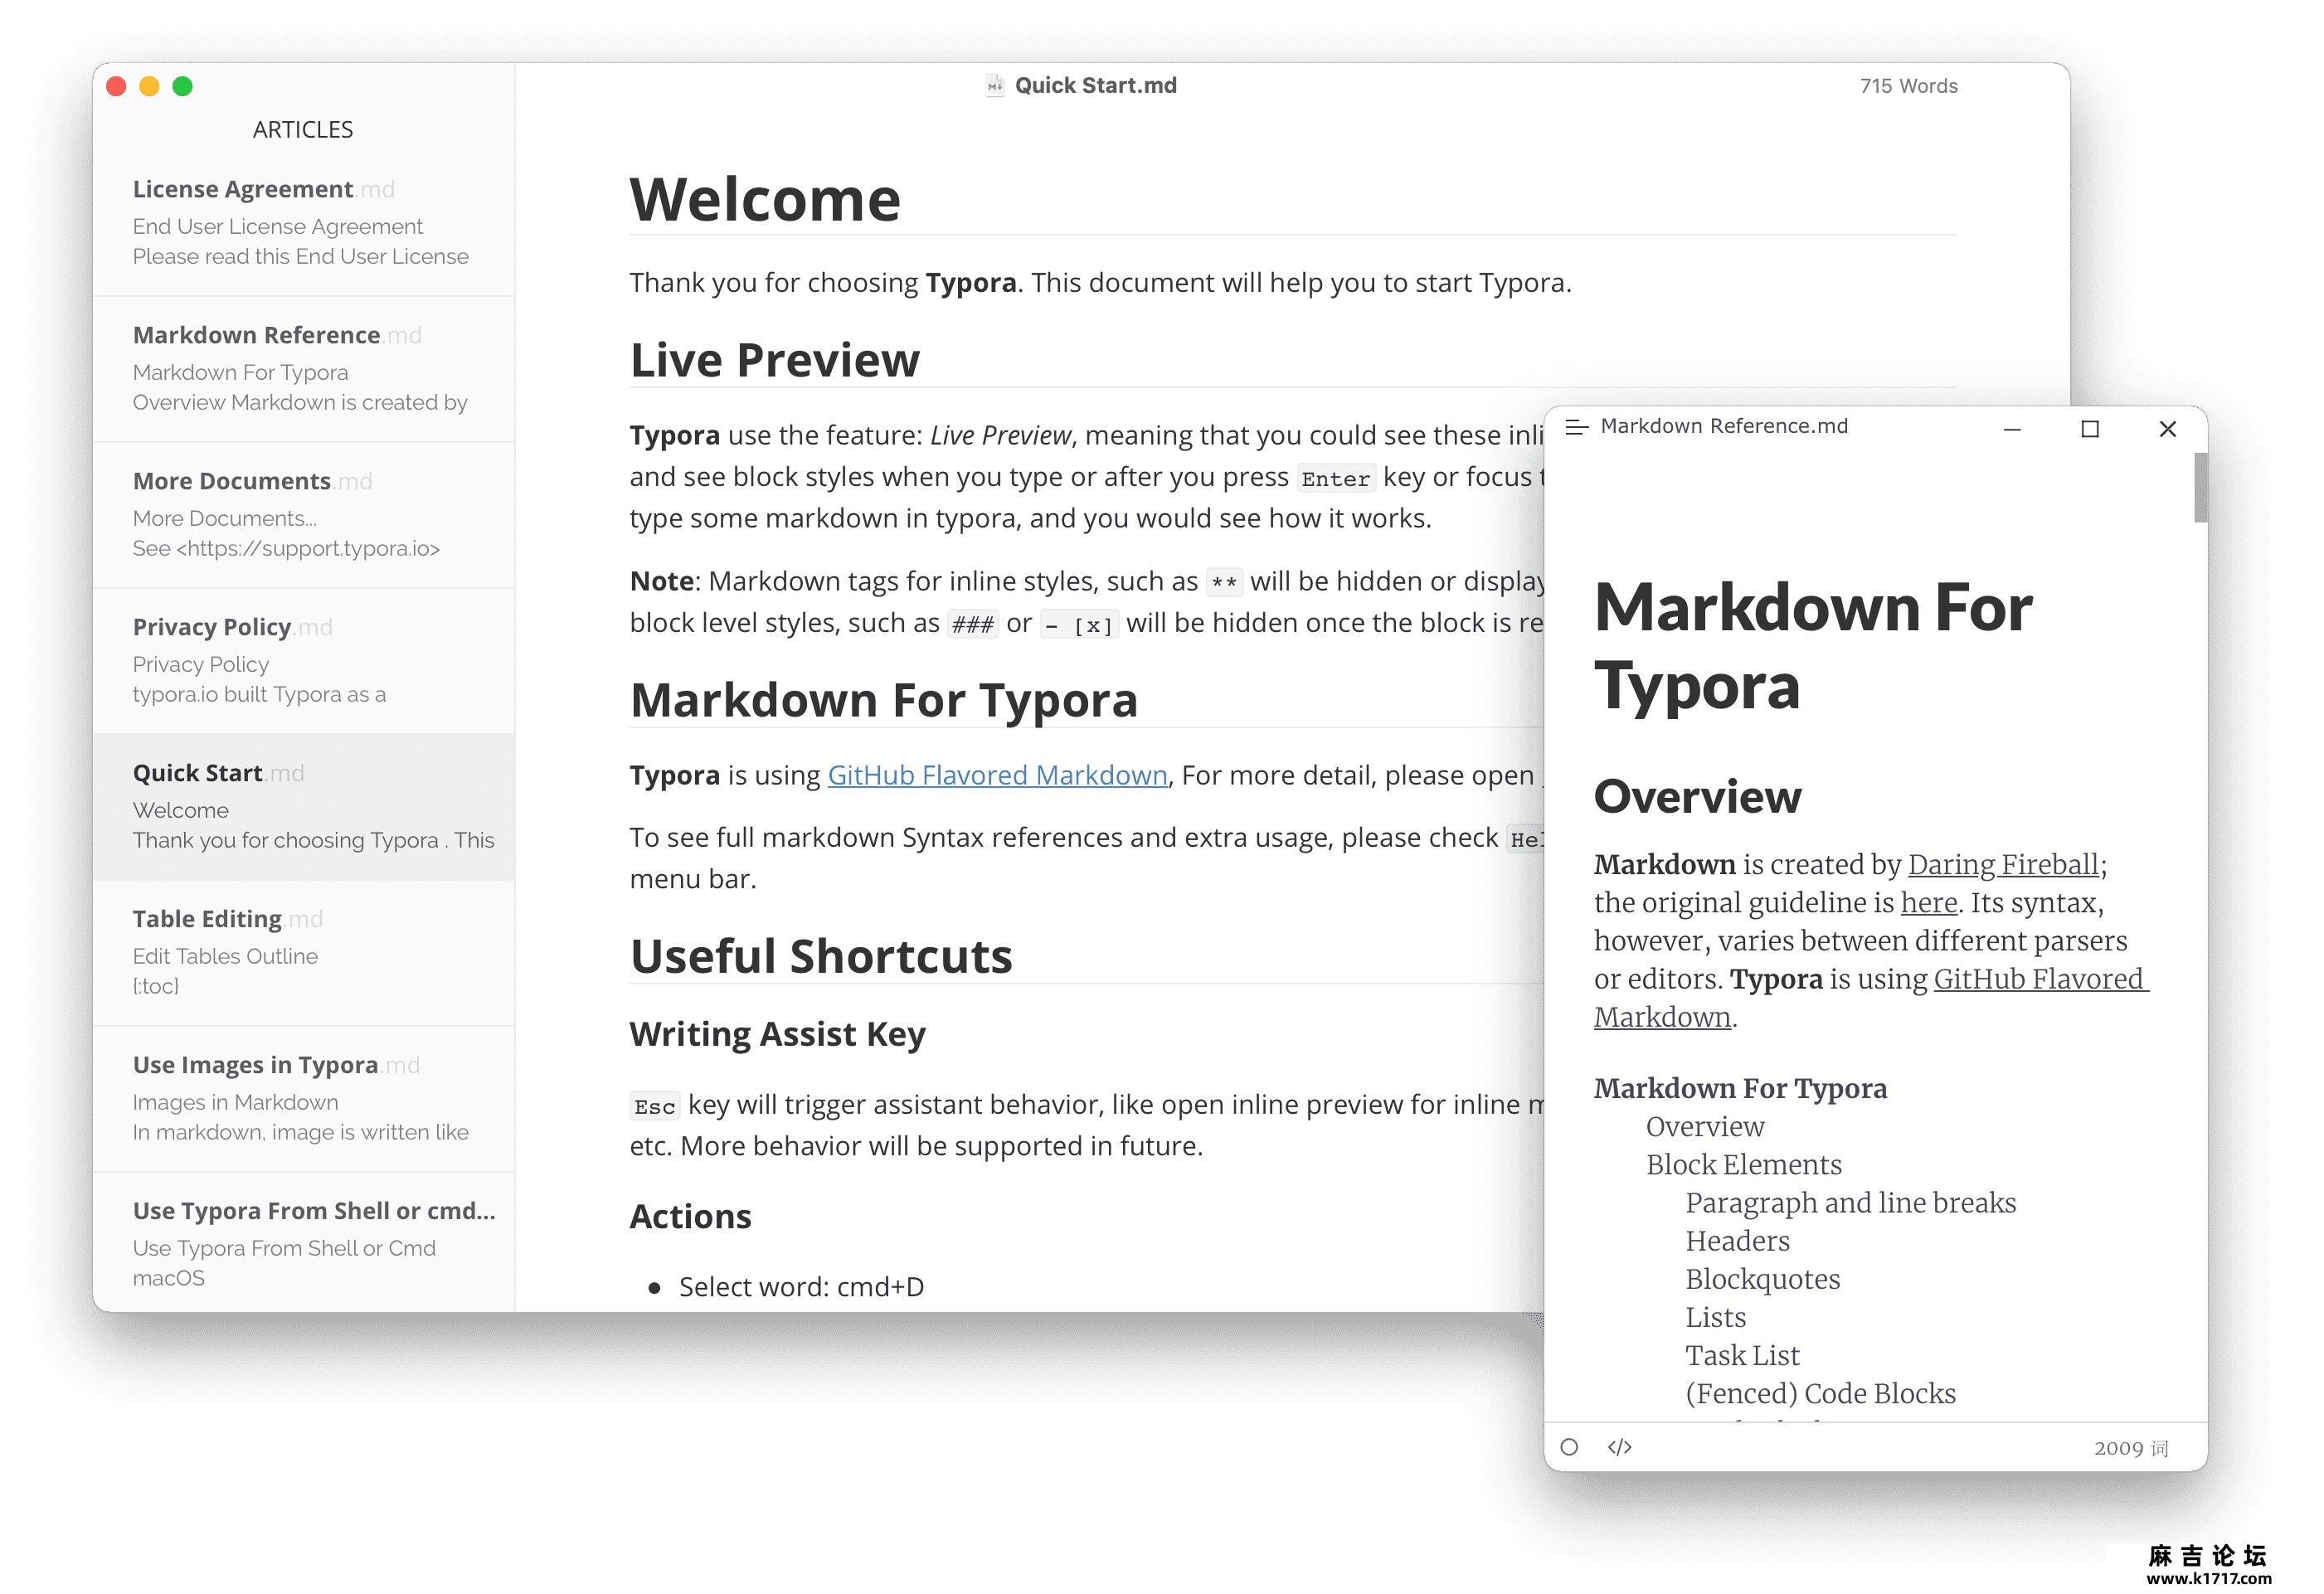Click the Esc inline code key

coord(655,1106)
